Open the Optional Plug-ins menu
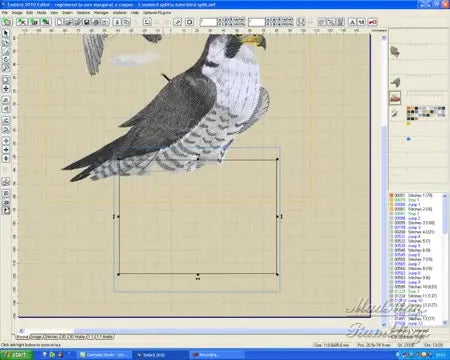 (157, 13)
